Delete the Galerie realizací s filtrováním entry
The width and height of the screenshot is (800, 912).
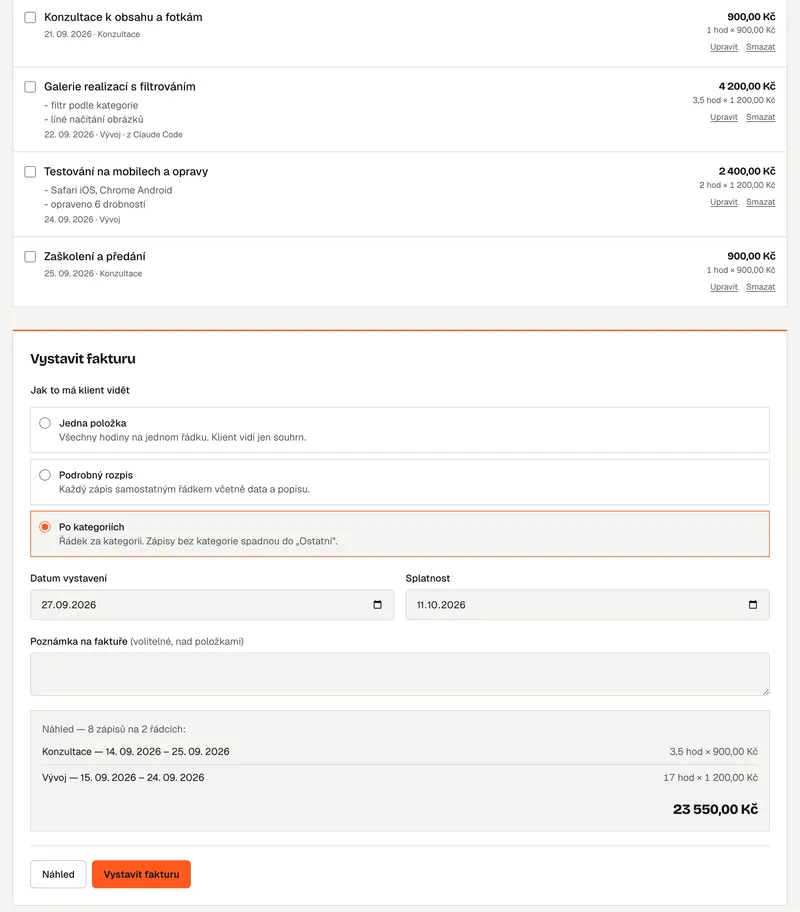click(760, 117)
